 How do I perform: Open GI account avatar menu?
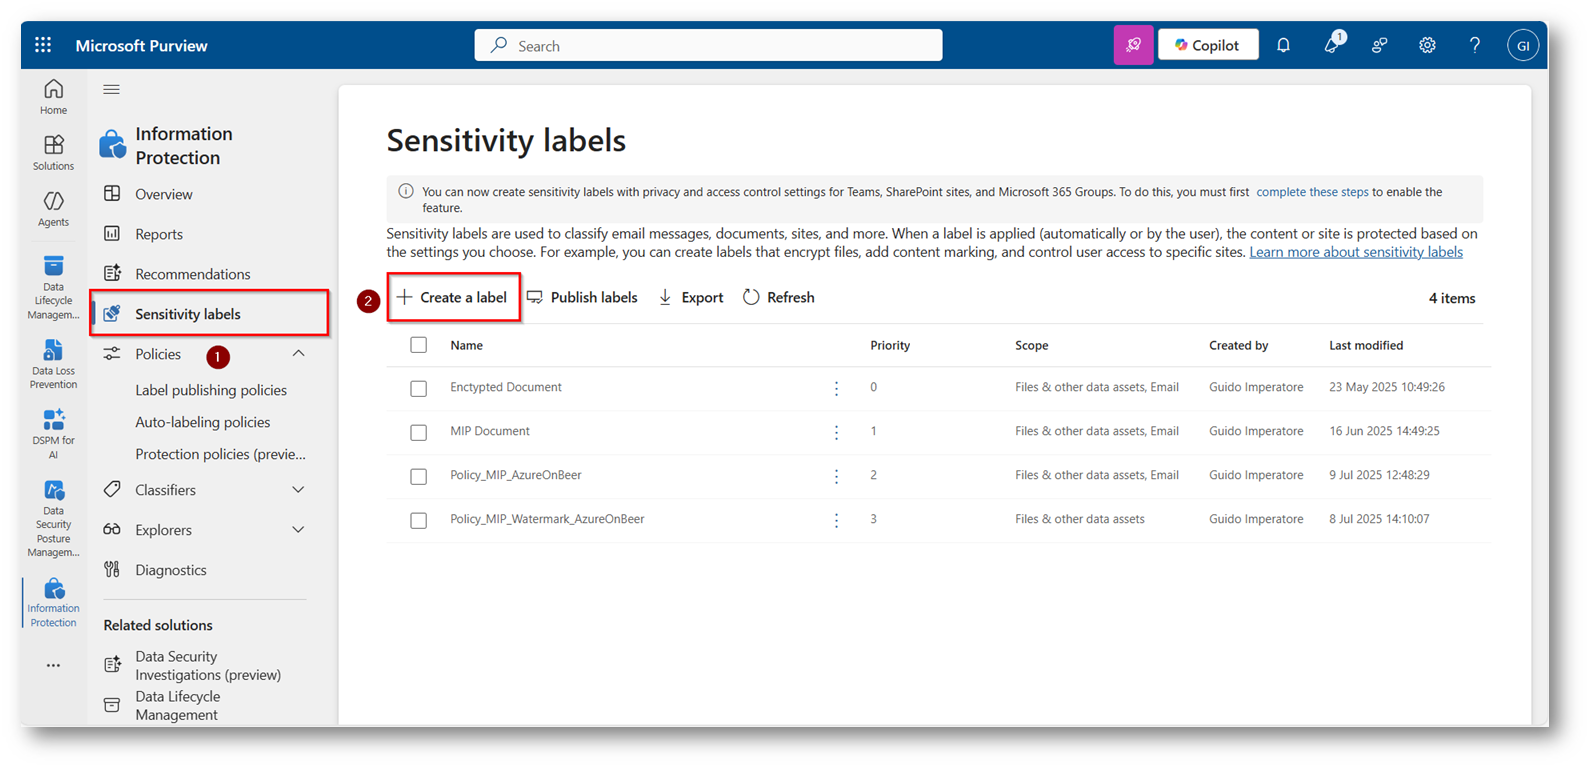point(1523,45)
